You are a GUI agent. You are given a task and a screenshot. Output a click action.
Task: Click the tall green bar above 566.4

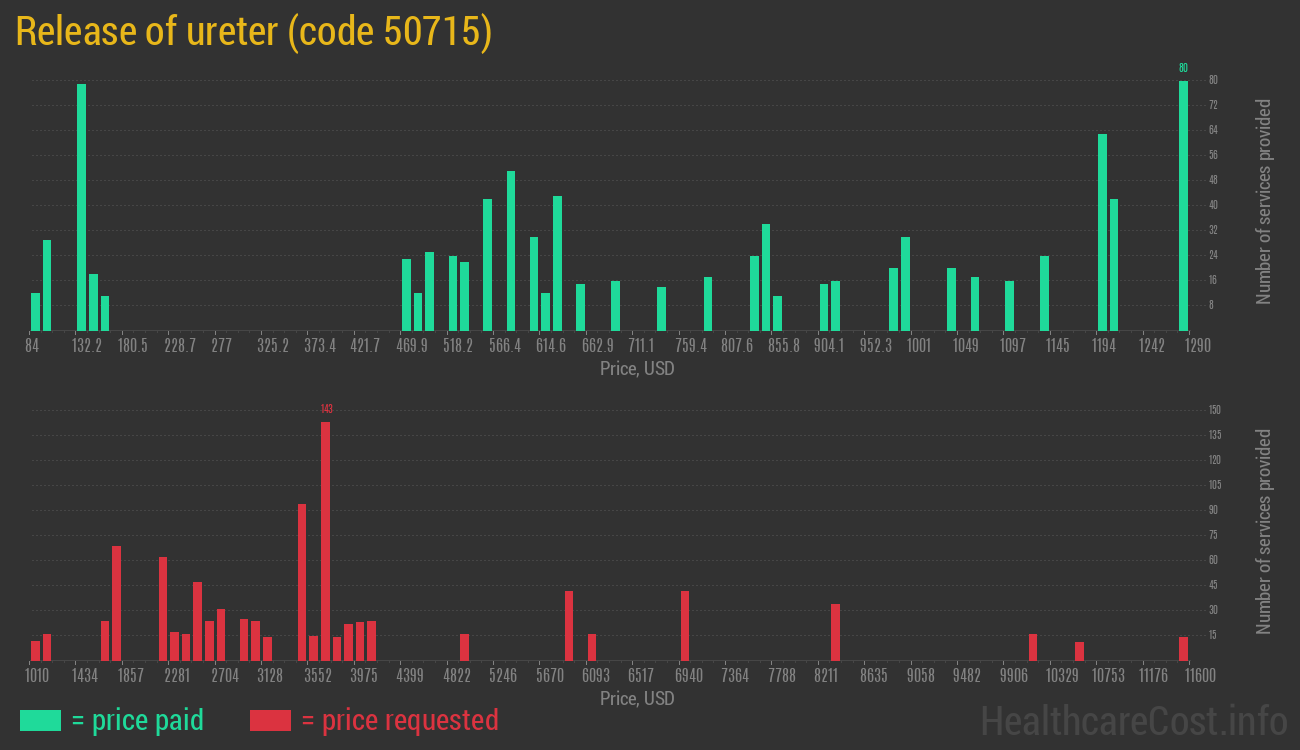pyautogui.click(x=511, y=250)
